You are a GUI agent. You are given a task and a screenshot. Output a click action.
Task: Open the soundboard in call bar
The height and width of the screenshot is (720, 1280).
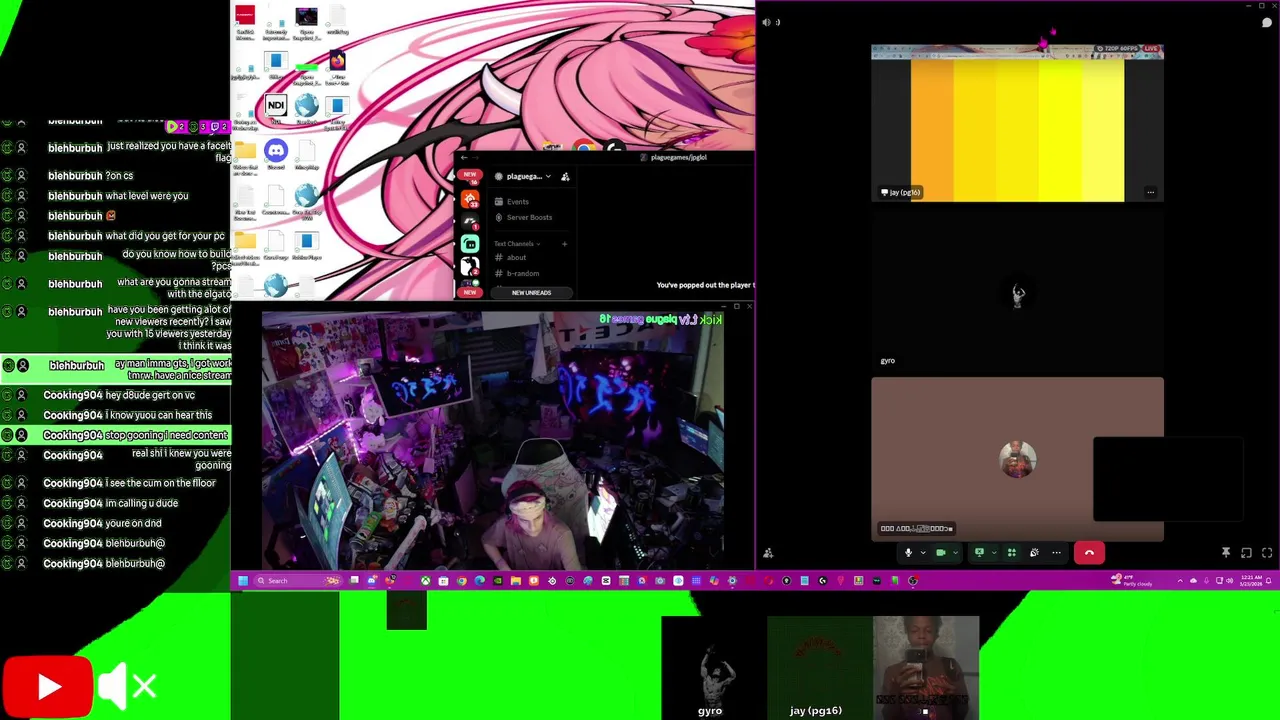1034,552
